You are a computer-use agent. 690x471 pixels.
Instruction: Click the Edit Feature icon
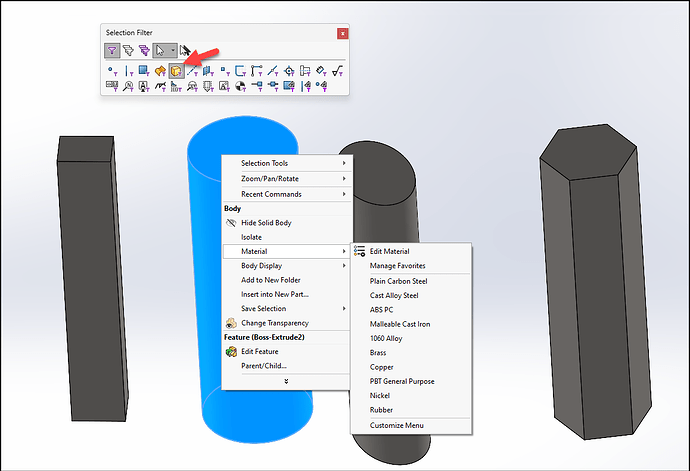(x=232, y=352)
